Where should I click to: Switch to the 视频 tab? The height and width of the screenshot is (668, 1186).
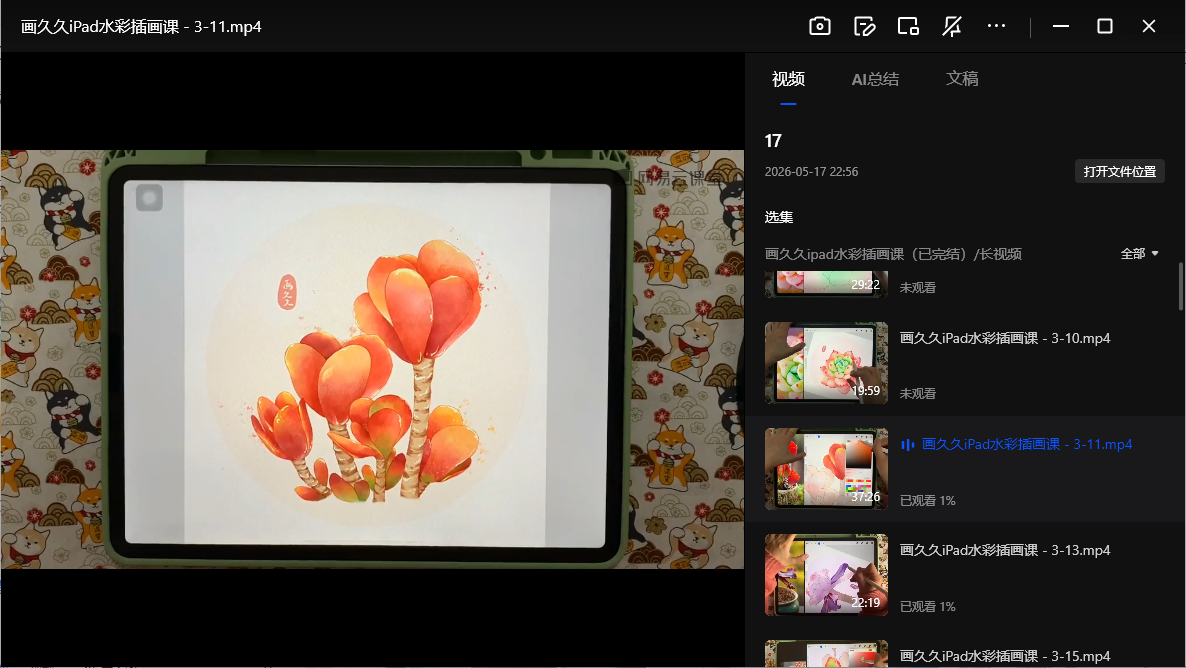(x=788, y=79)
